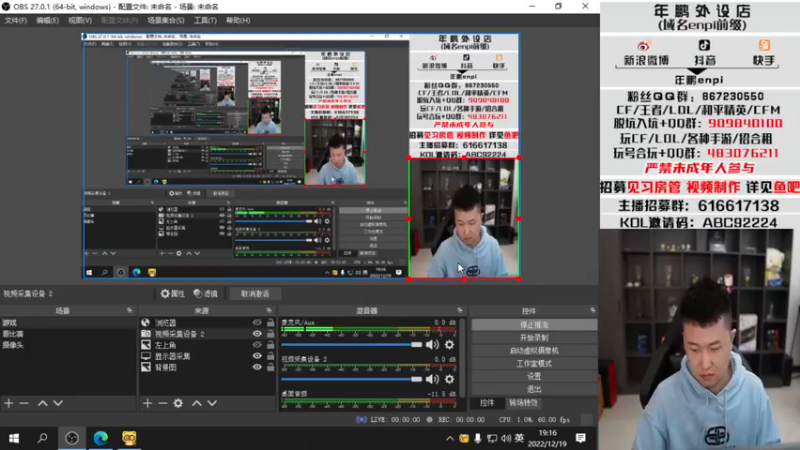
Task: Mute the 视频采集设备 2 audio channel
Action: click(432, 379)
